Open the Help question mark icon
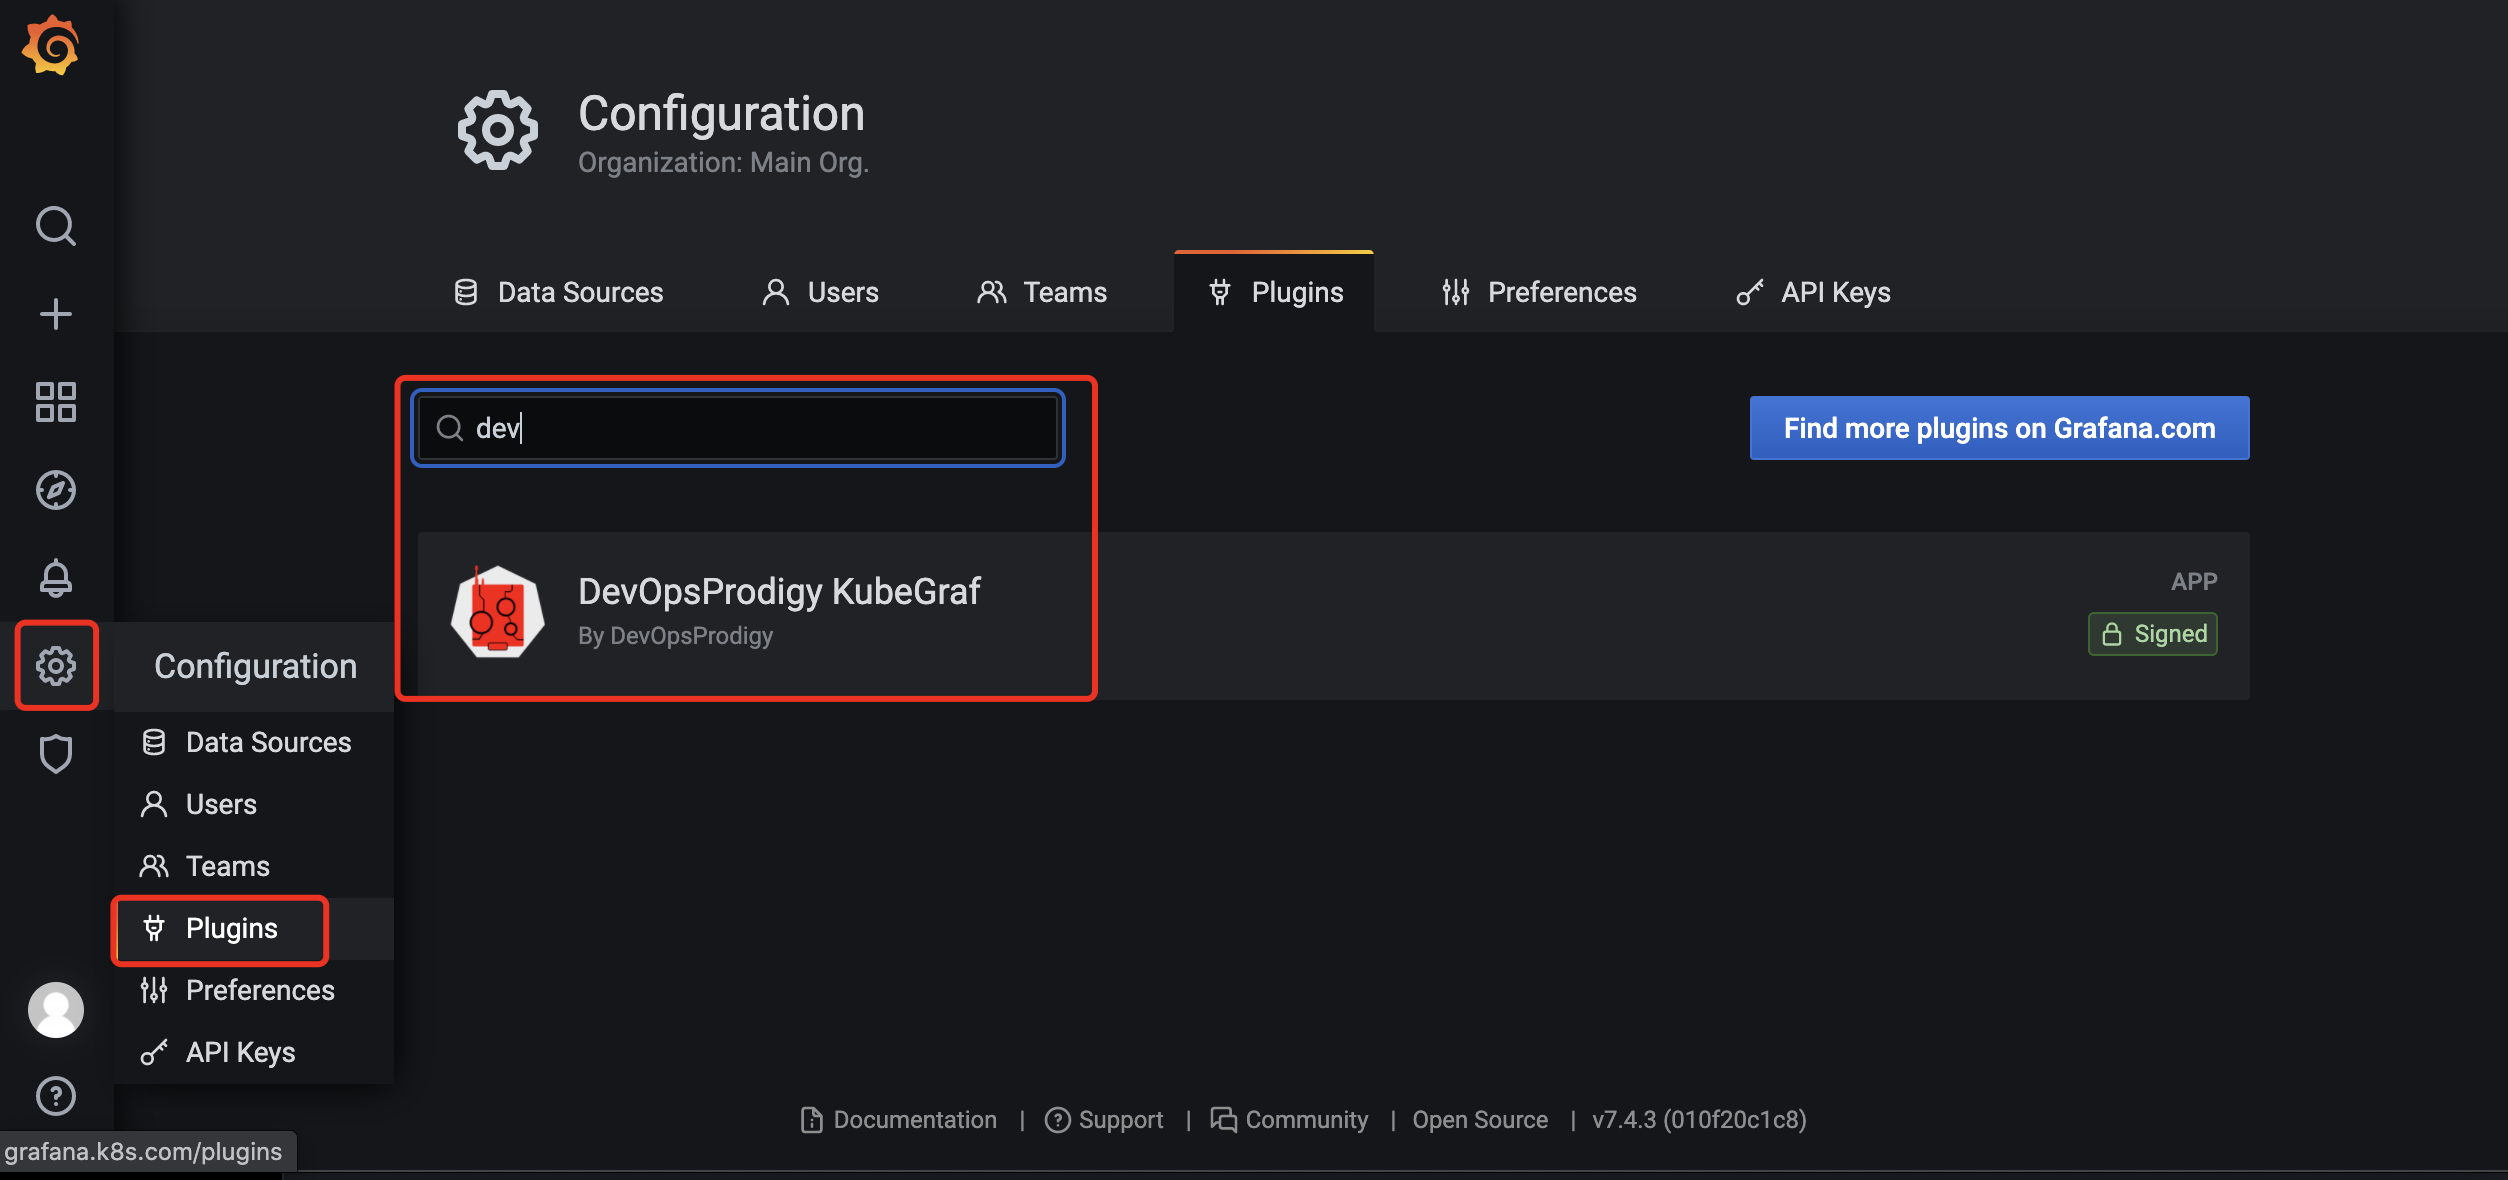The height and width of the screenshot is (1180, 2508). pyautogui.click(x=56, y=1096)
